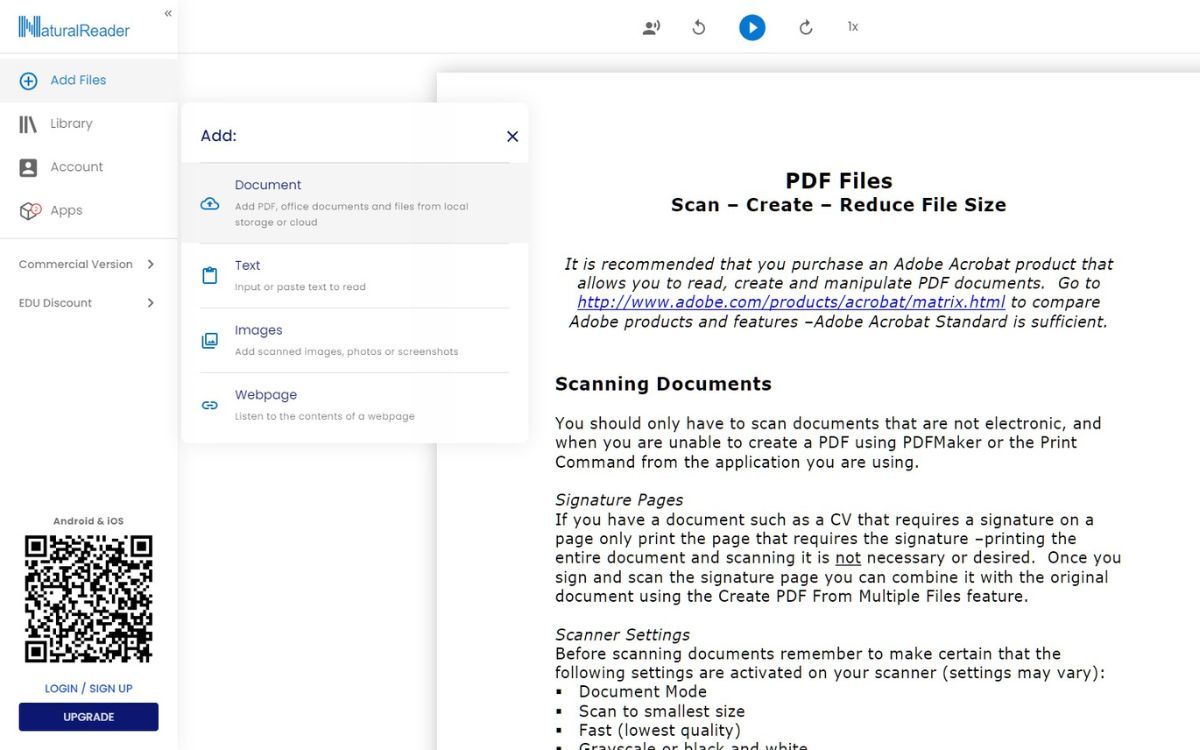Click the Add Files plus icon
This screenshot has height=750, width=1200.
(x=28, y=80)
